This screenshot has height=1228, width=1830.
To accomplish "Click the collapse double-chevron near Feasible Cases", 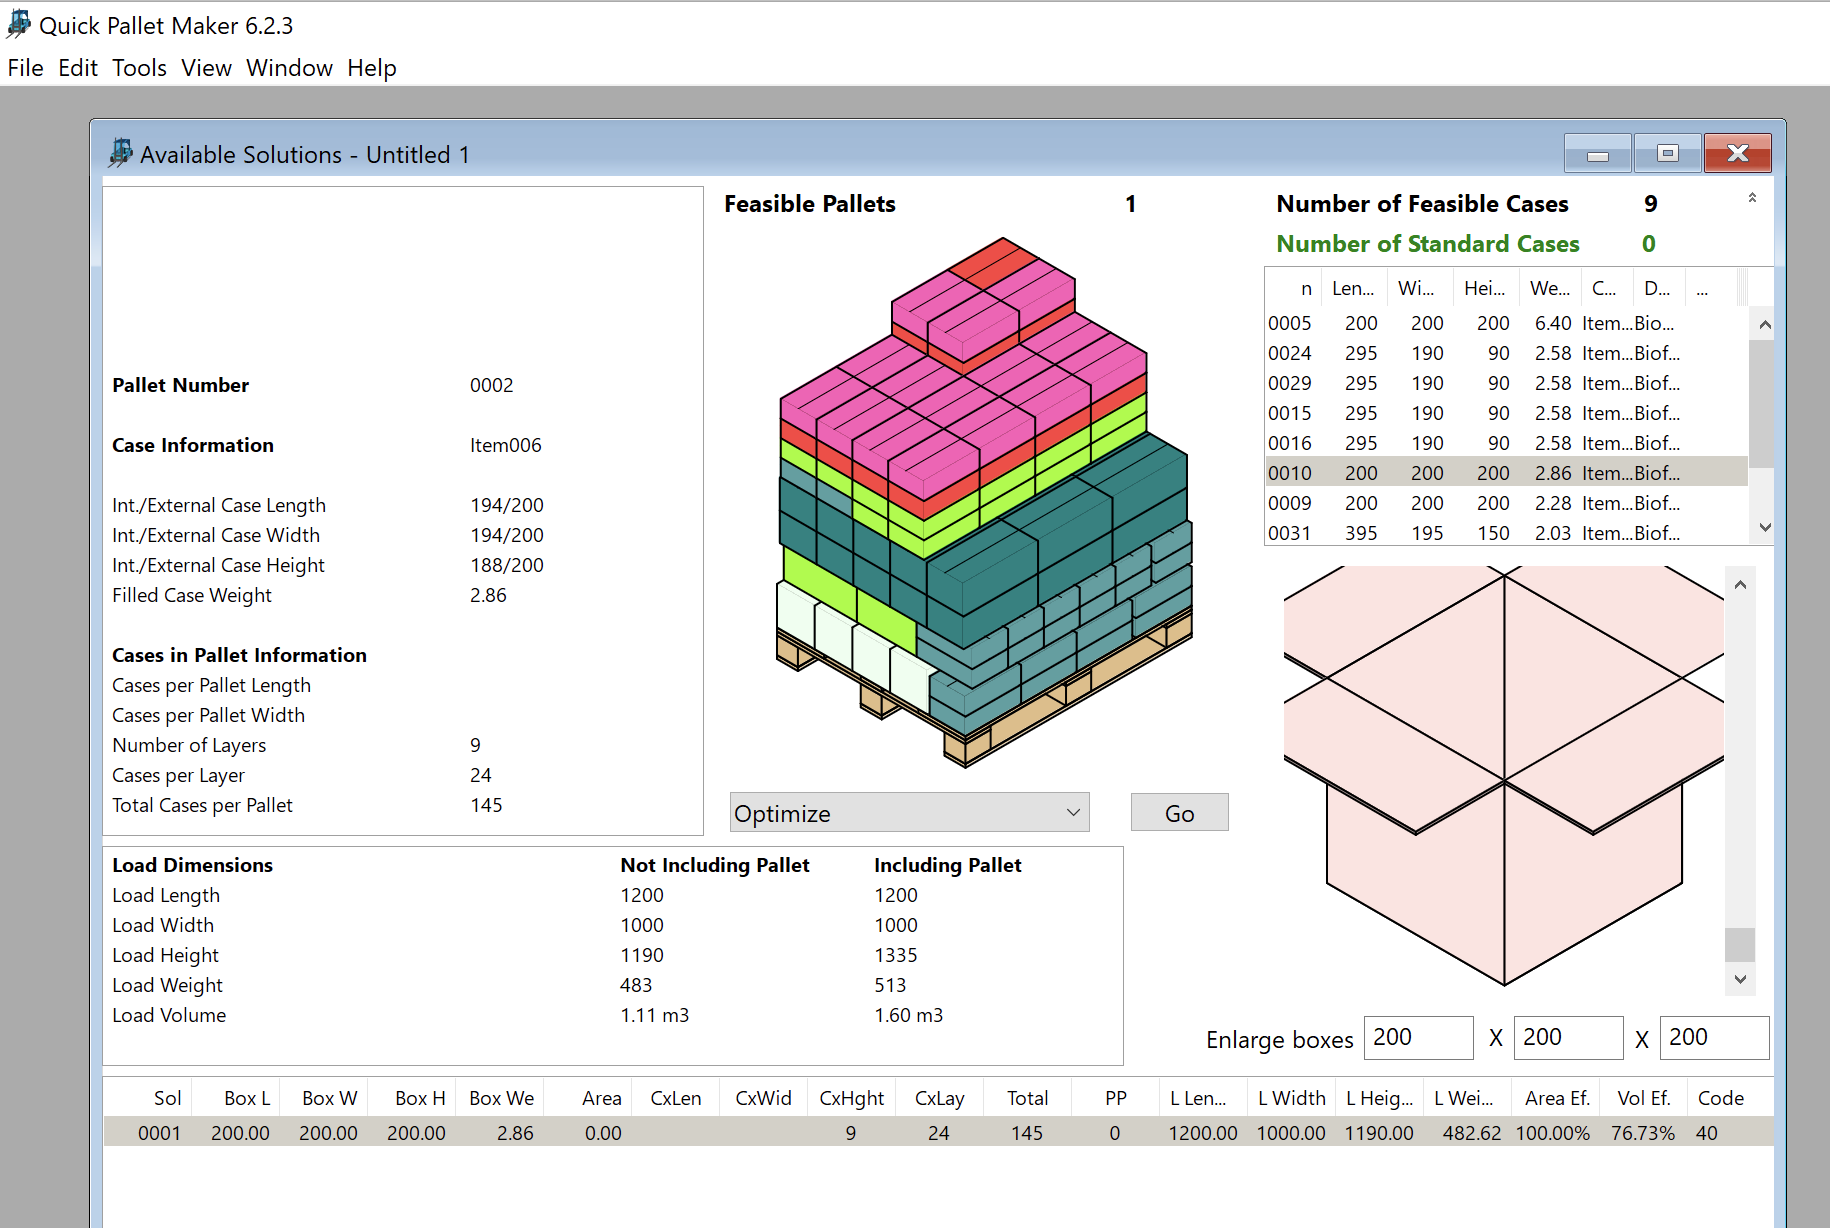I will (x=1752, y=198).
